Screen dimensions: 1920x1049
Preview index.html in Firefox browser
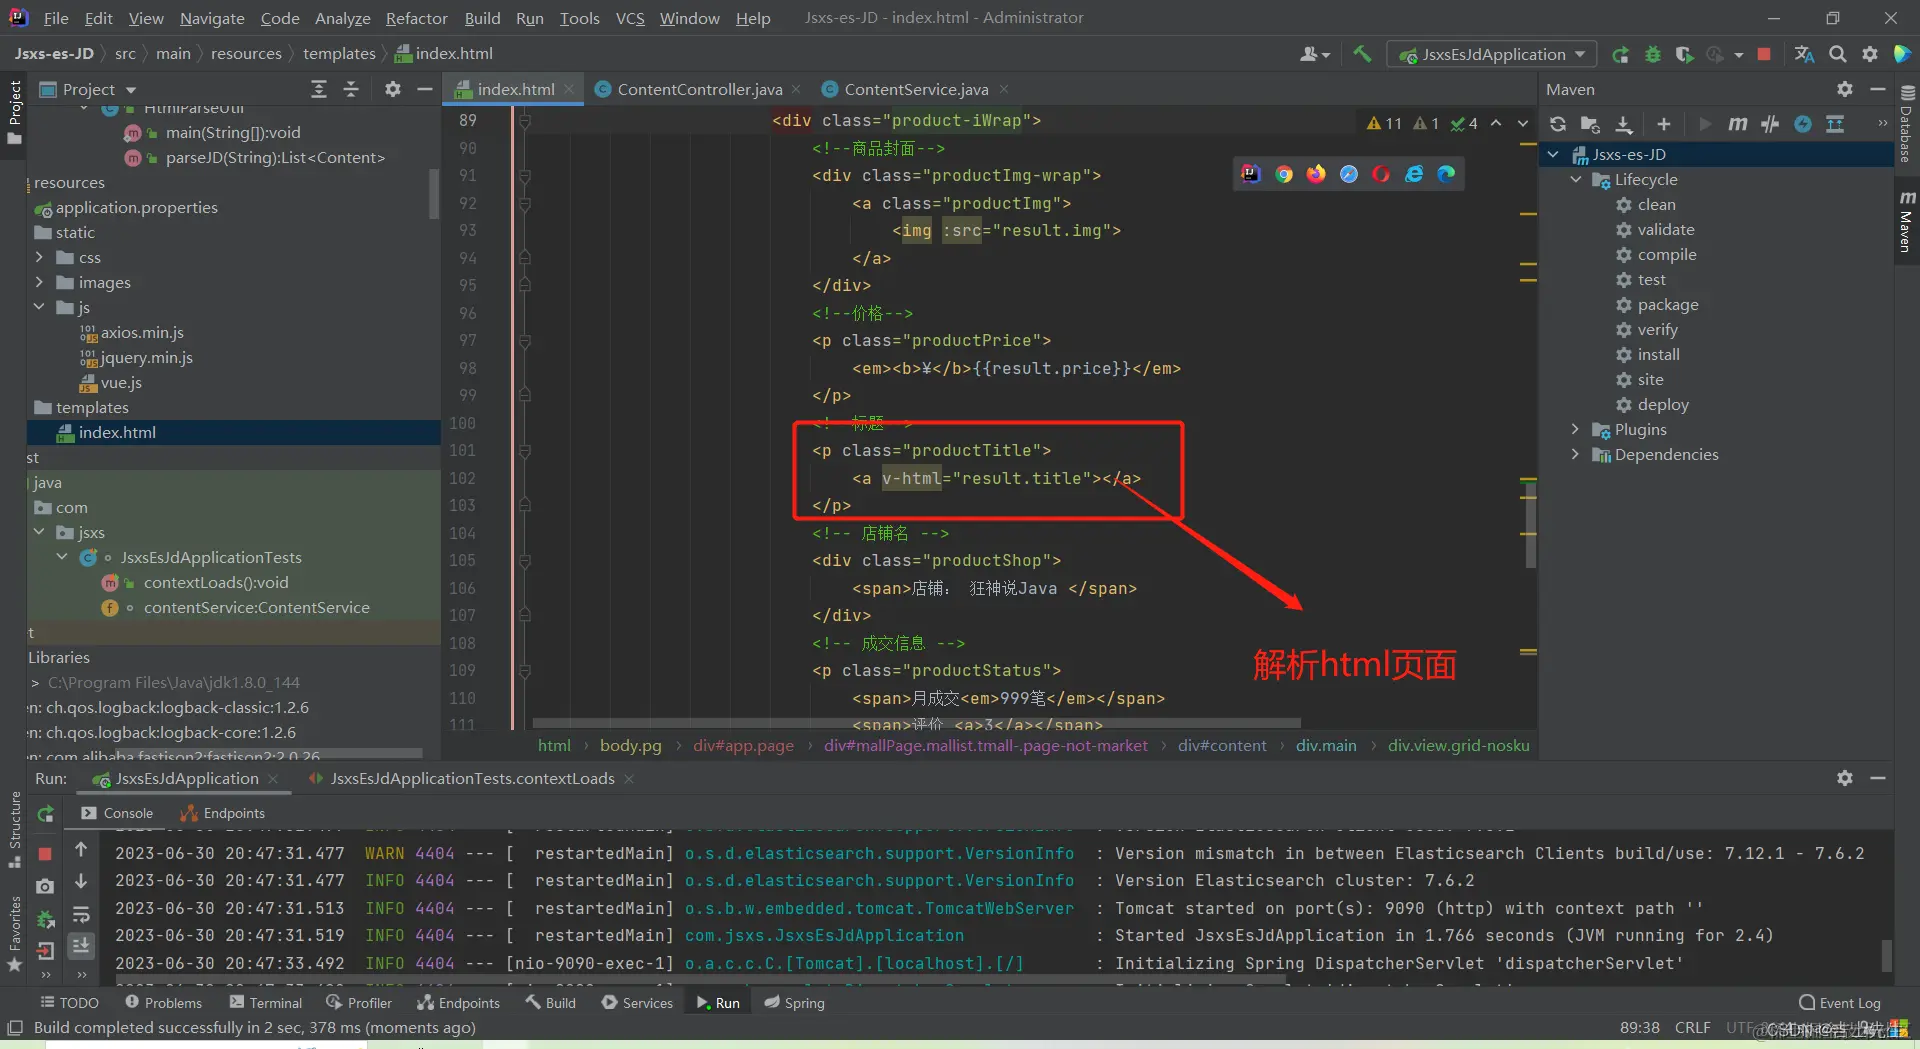point(1316,174)
